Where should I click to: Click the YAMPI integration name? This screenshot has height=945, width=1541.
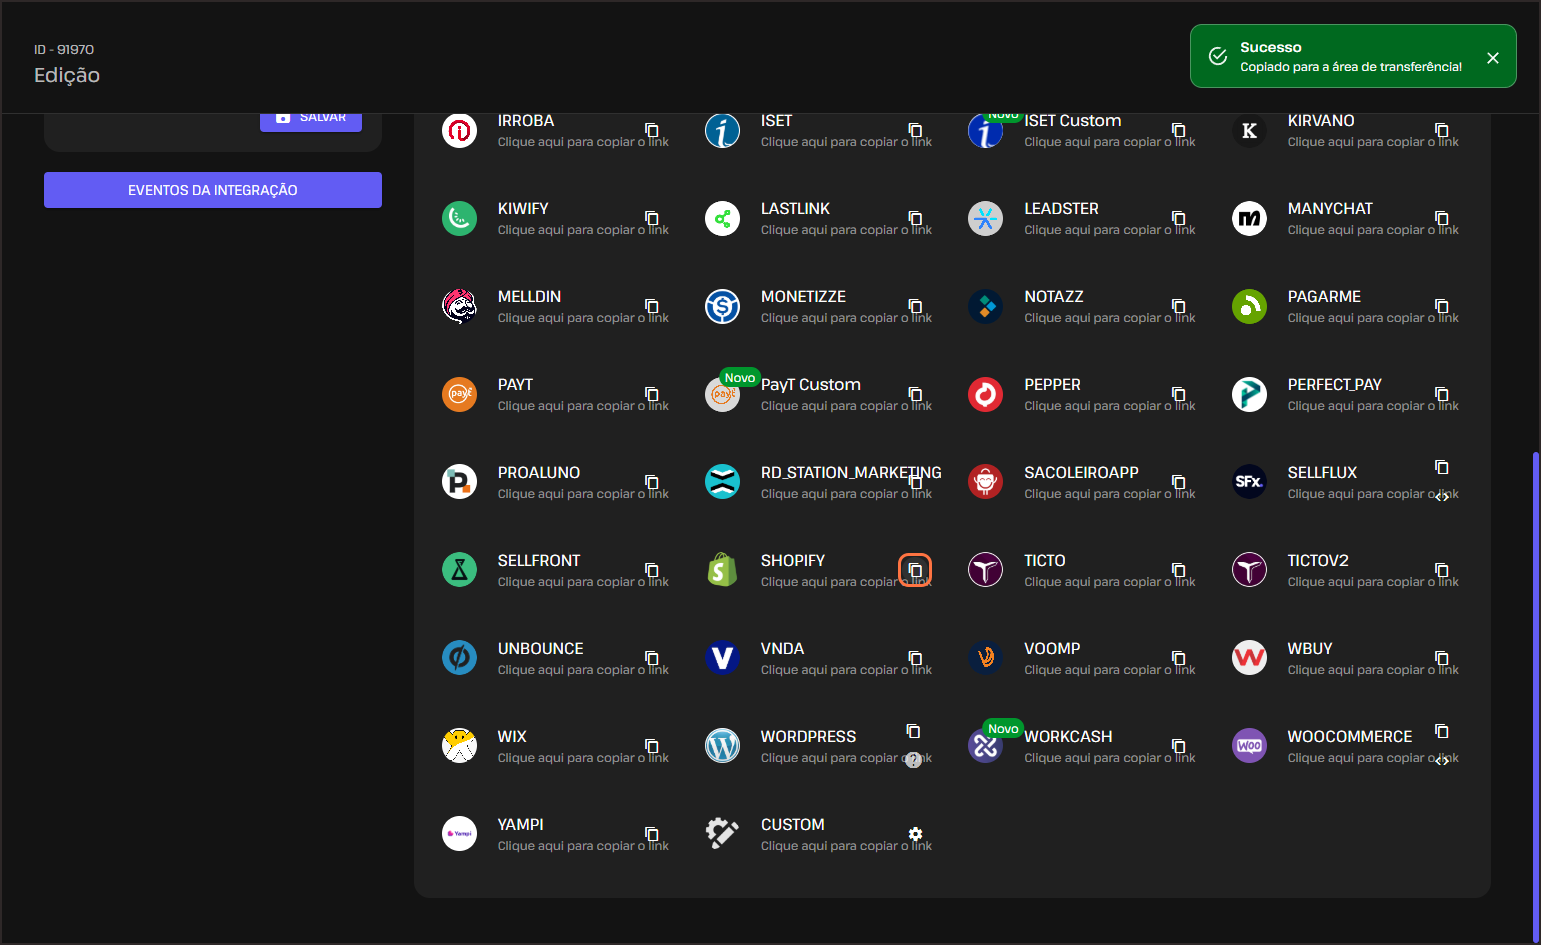click(x=521, y=825)
